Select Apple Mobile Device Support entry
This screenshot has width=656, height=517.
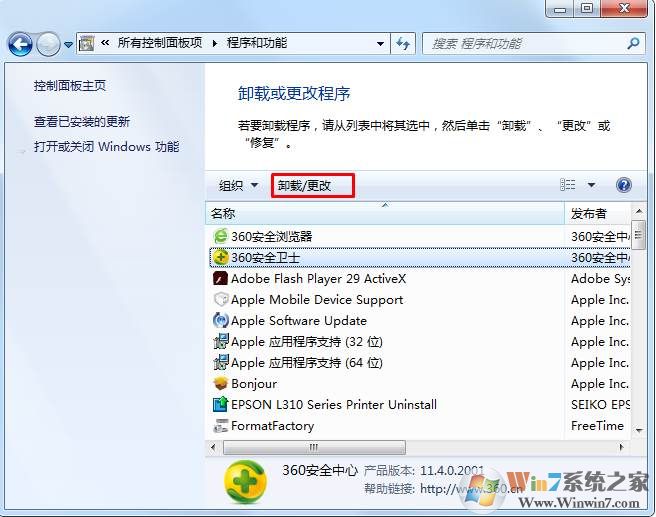click(x=317, y=300)
